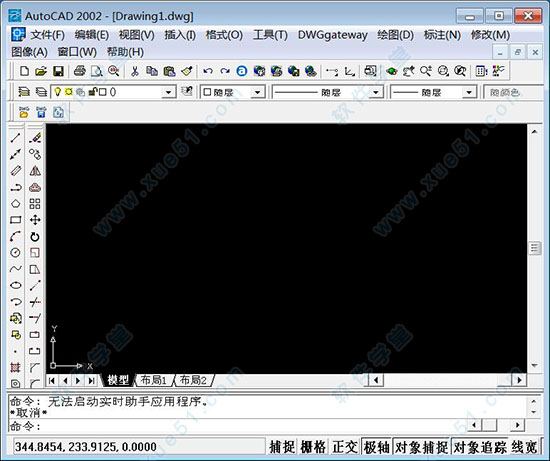
Task: Open the color control 随层 dropdown
Action: click(257, 92)
